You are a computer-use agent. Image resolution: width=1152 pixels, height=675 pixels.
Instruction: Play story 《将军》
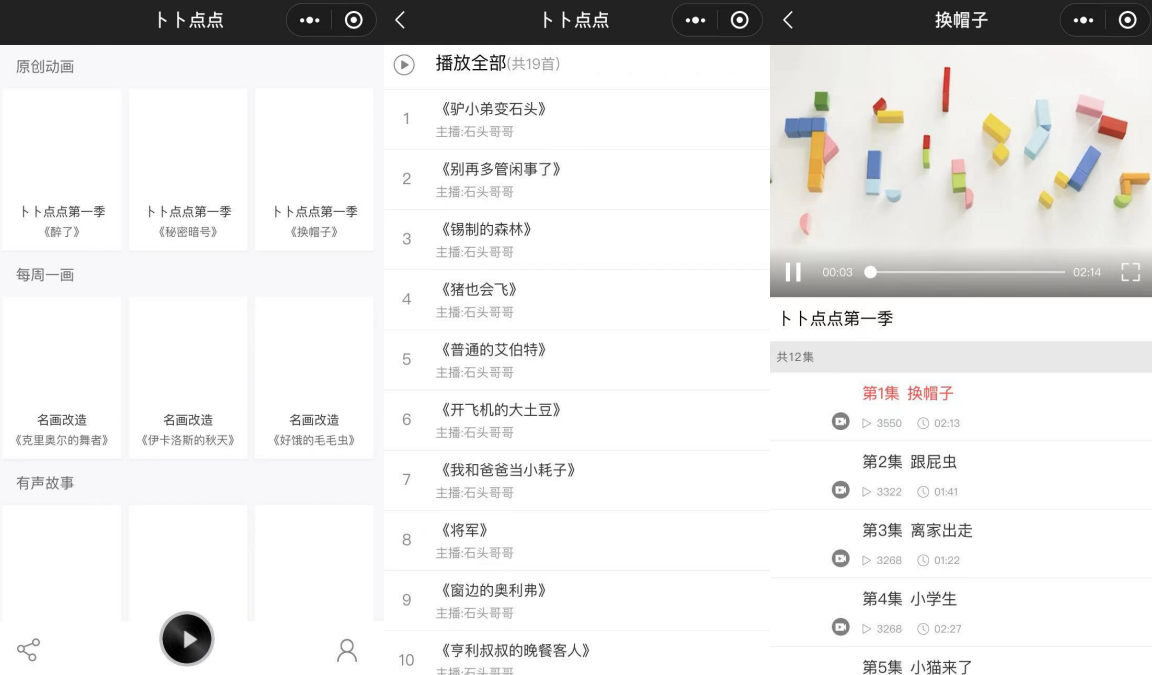coord(577,541)
